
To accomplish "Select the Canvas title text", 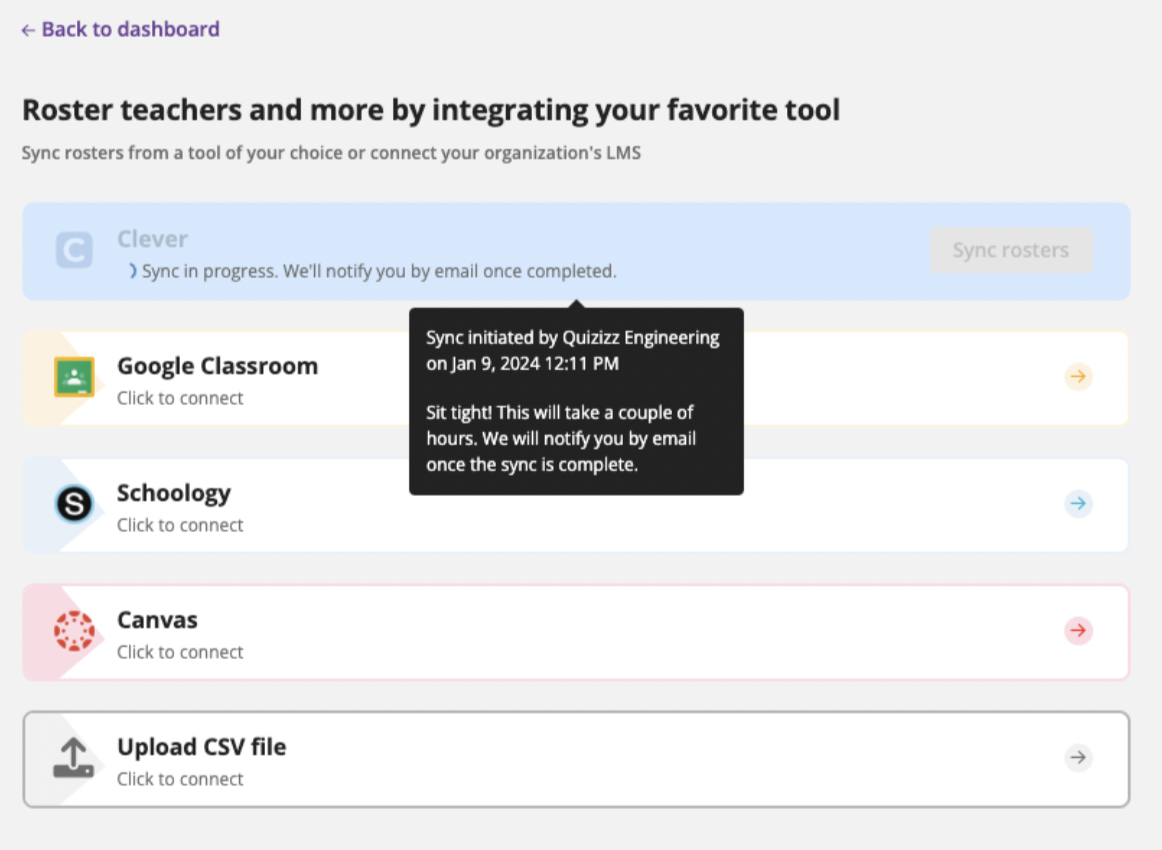I will pyautogui.click(x=157, y=620).
